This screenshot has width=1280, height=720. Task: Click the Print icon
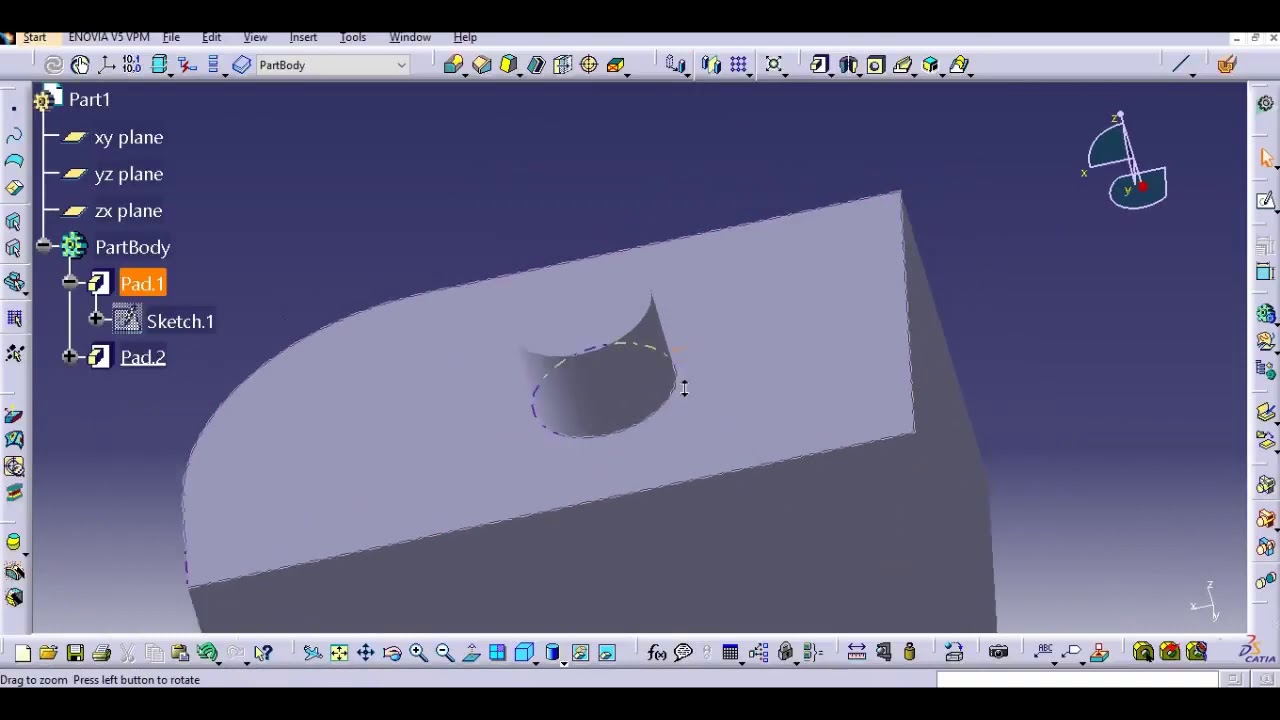(x=101, y=653)
